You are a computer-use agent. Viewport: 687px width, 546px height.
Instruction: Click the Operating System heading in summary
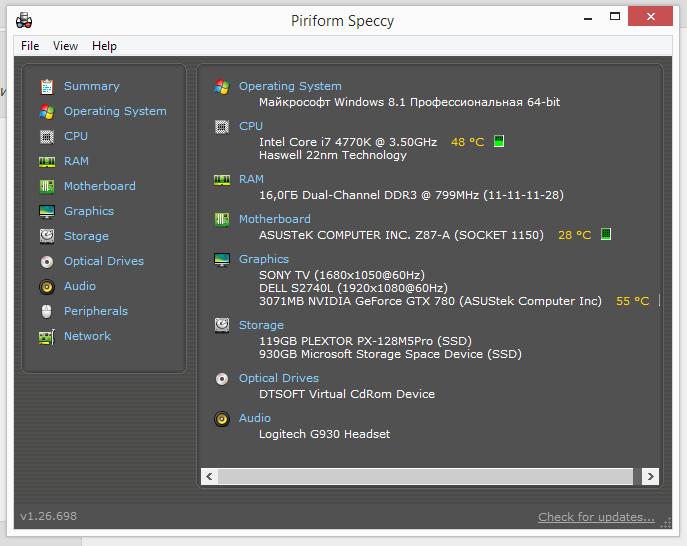pyautogui.click(x=290, y=86)
